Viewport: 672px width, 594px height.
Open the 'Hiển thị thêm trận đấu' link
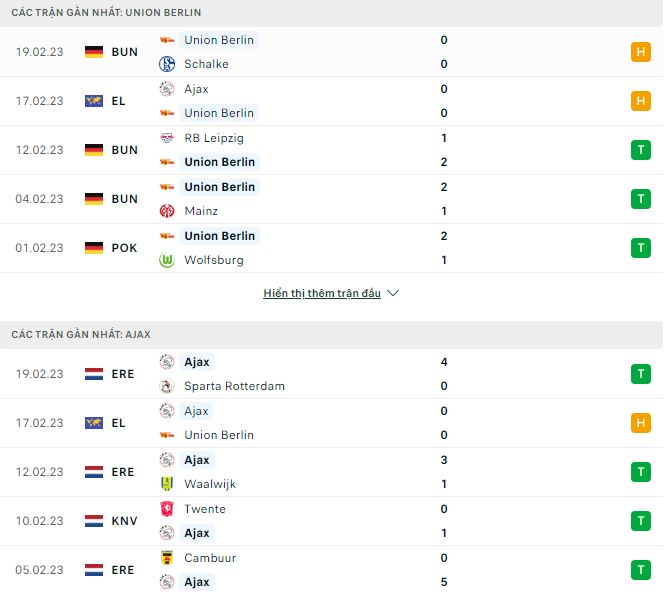[322, 293]
